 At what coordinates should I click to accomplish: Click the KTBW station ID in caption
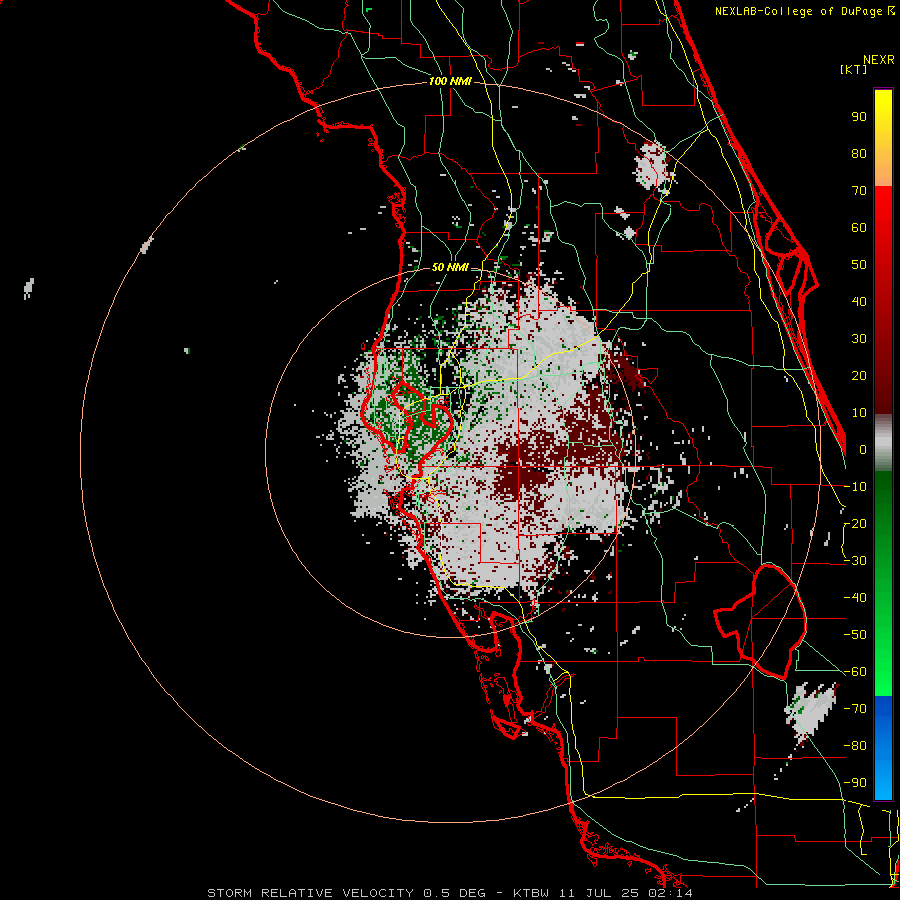[531, 893]
